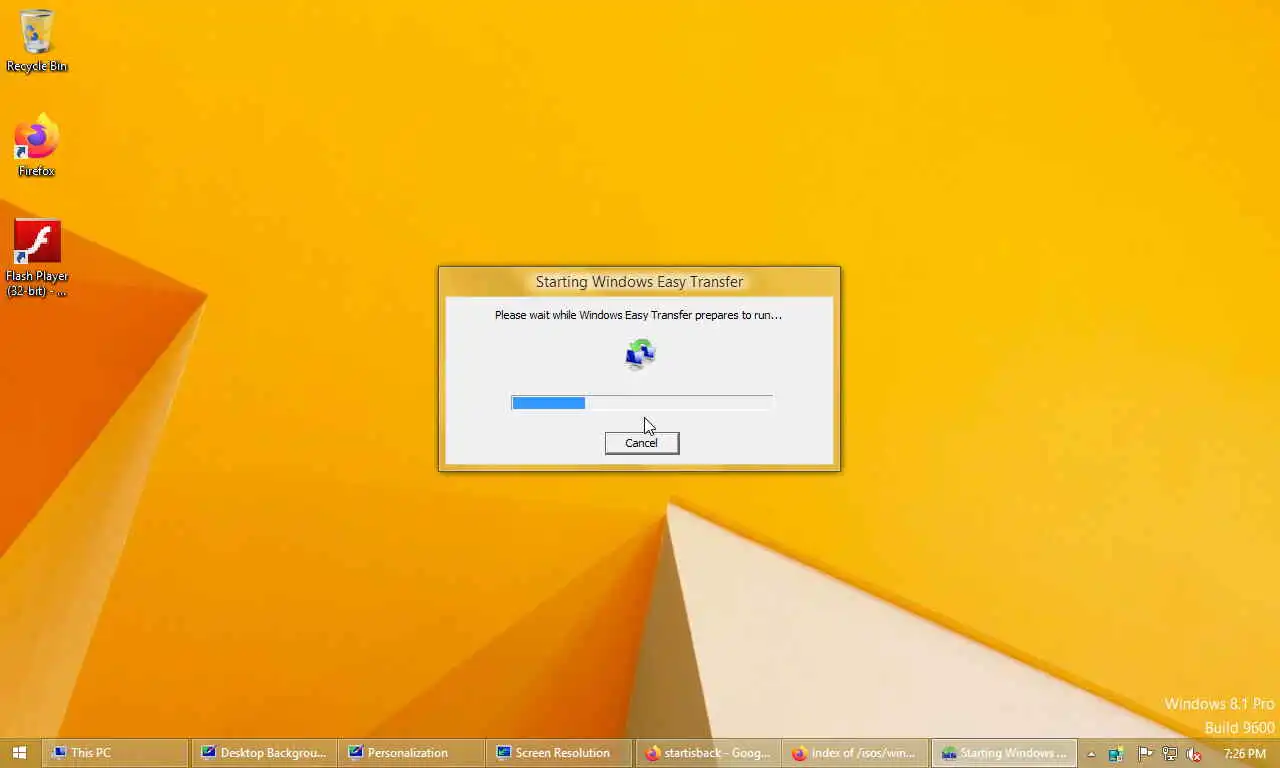Screen dimensions: 1280x768
Task: Click the 'Starting Windows' taskbar button
Action: 1004,753
